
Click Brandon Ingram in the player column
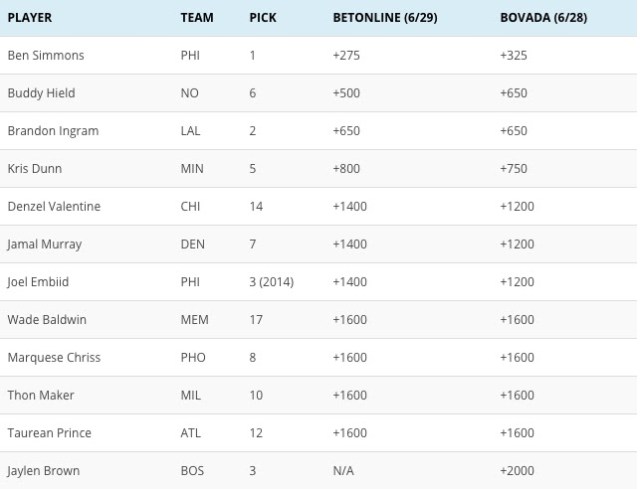tap(53, 131)
